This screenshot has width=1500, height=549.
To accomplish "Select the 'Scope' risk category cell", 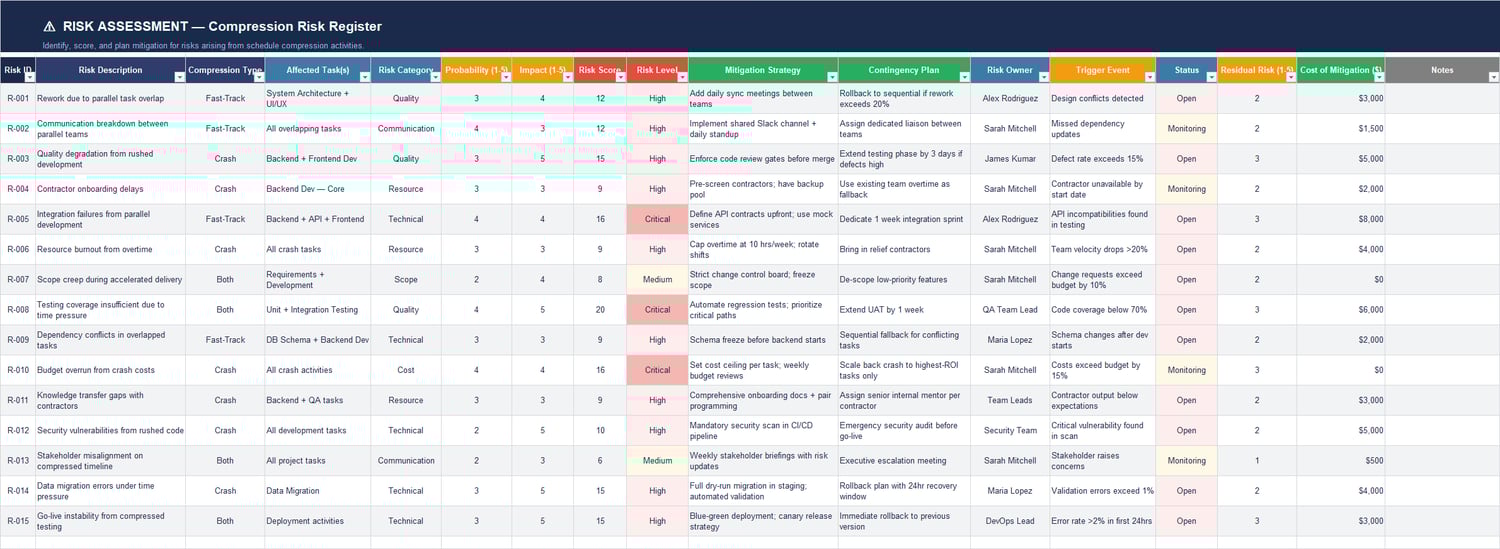I will pos(406,279).
